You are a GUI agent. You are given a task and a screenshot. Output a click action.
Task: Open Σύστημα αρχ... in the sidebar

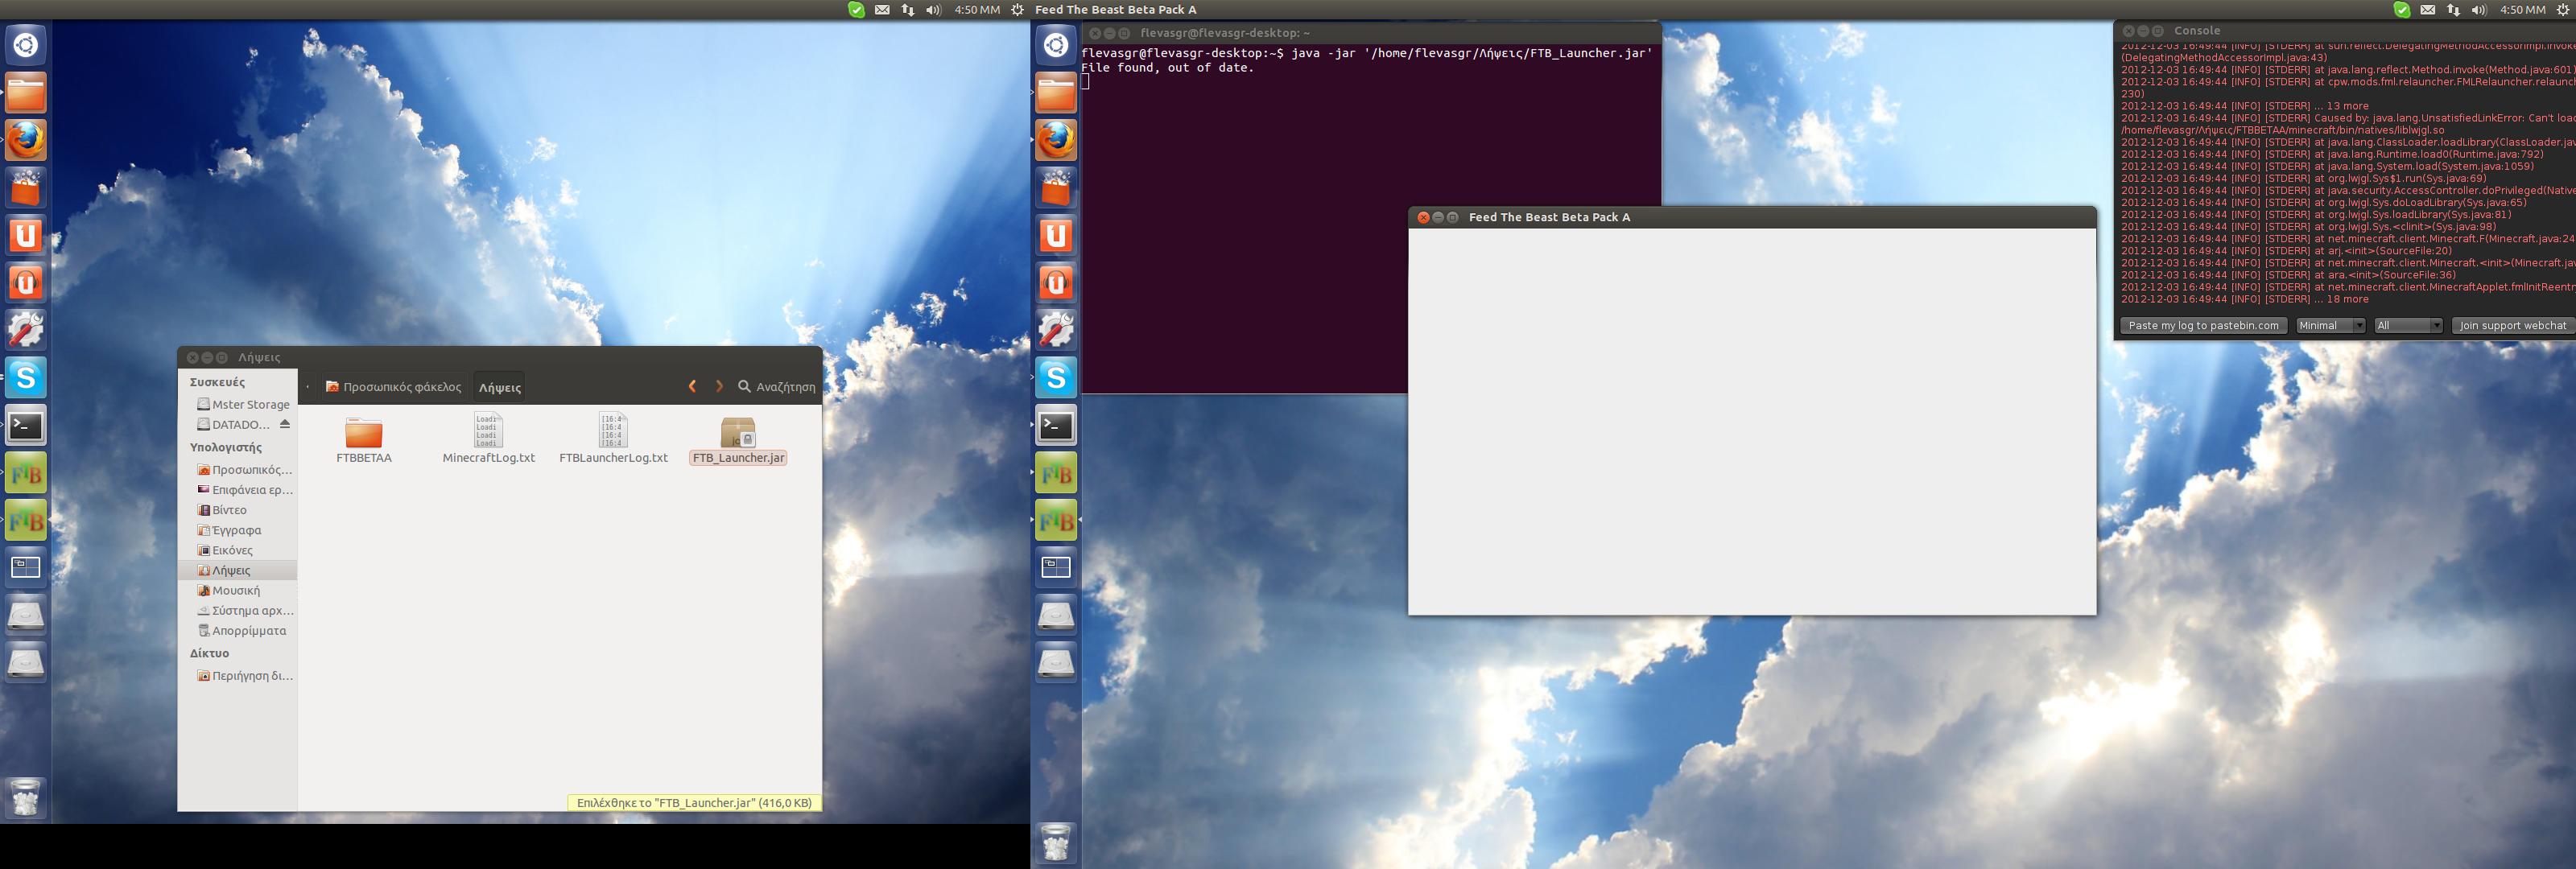pos(243,610)
